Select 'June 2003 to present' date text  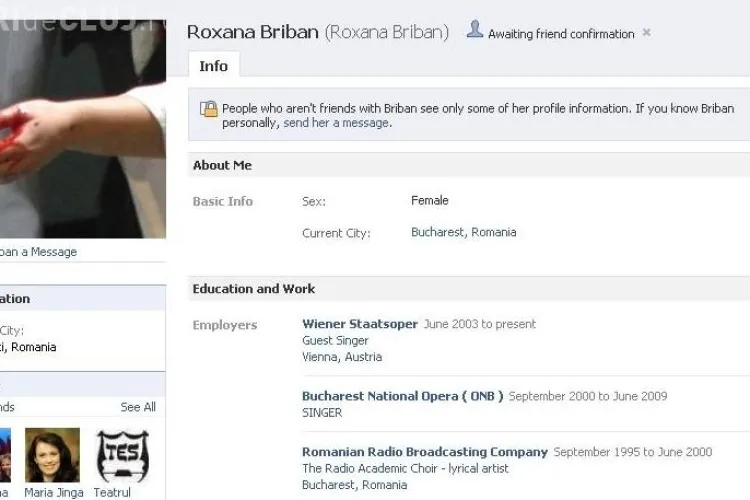[480, 324]
